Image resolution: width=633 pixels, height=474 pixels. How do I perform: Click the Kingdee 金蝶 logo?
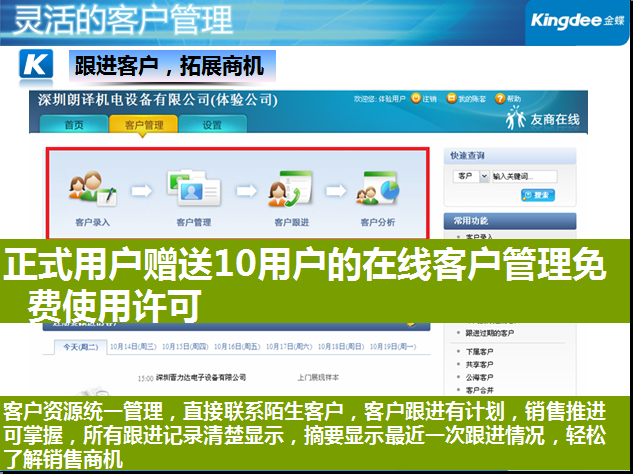577,20
